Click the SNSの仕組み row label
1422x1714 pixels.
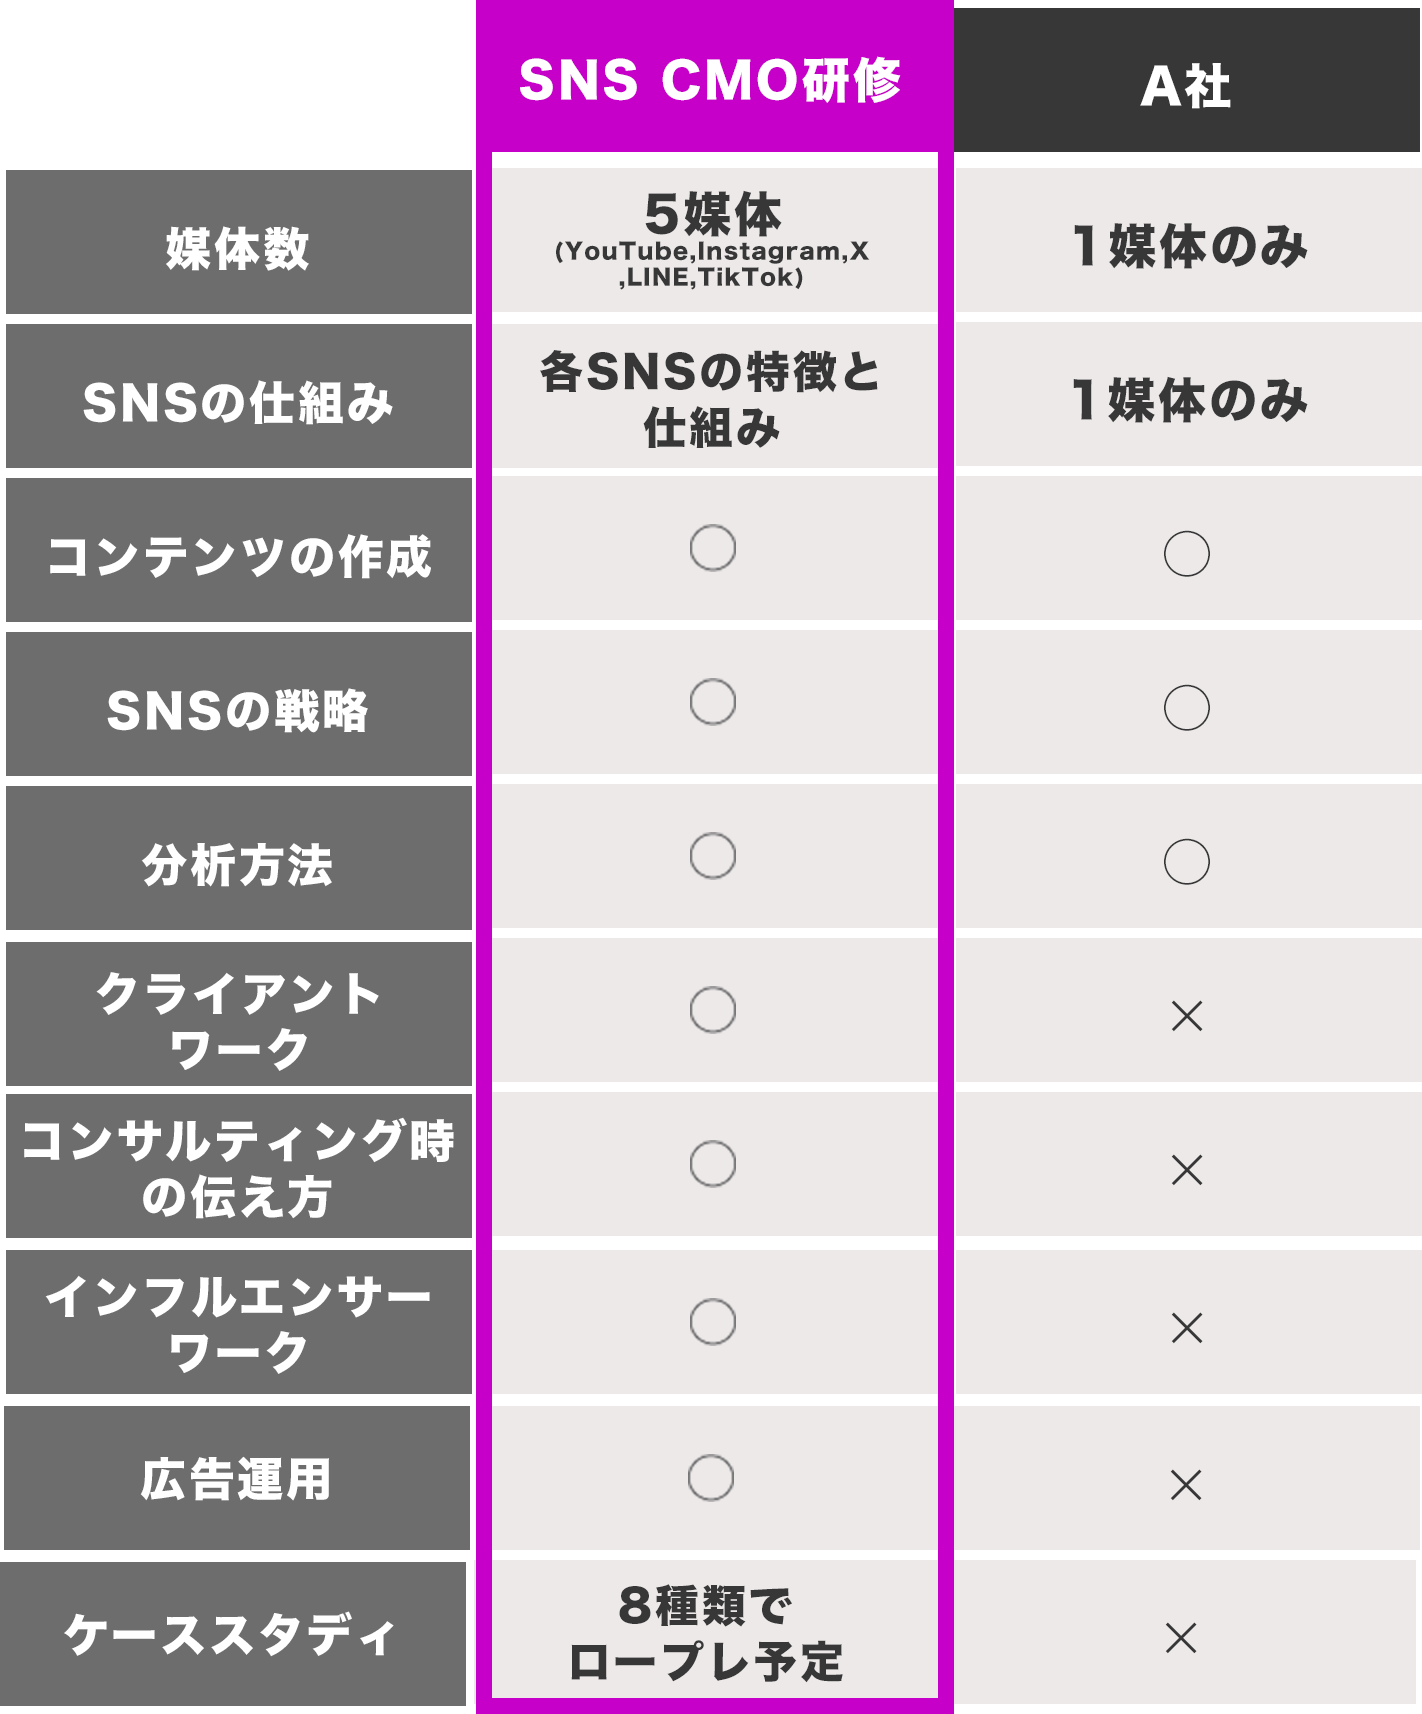(238, 402)
